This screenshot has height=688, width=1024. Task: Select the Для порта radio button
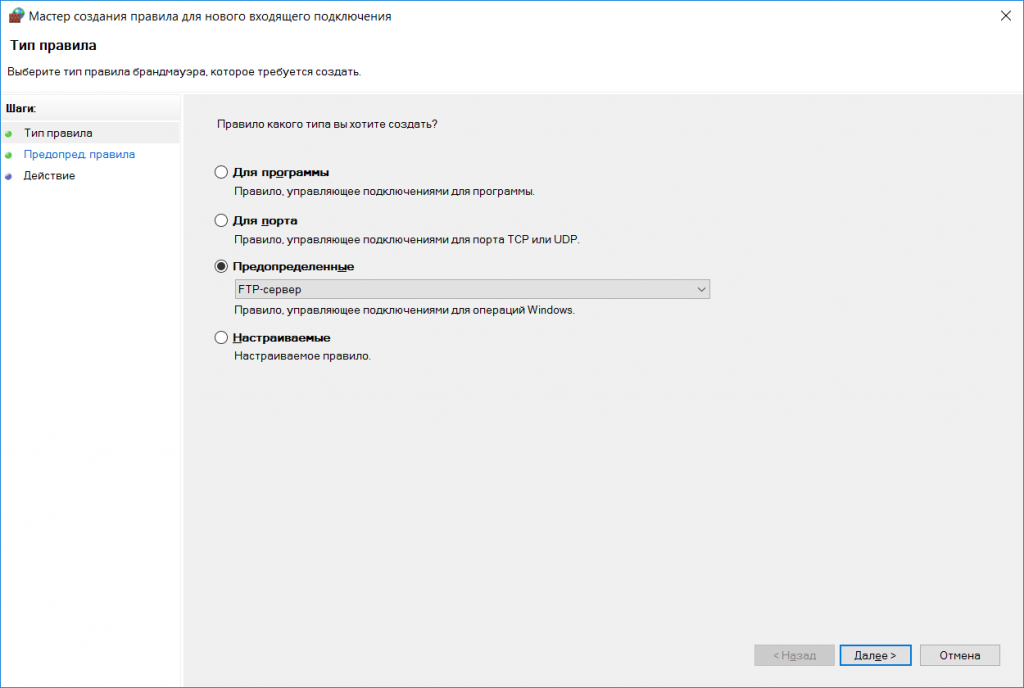pos(221,221)
